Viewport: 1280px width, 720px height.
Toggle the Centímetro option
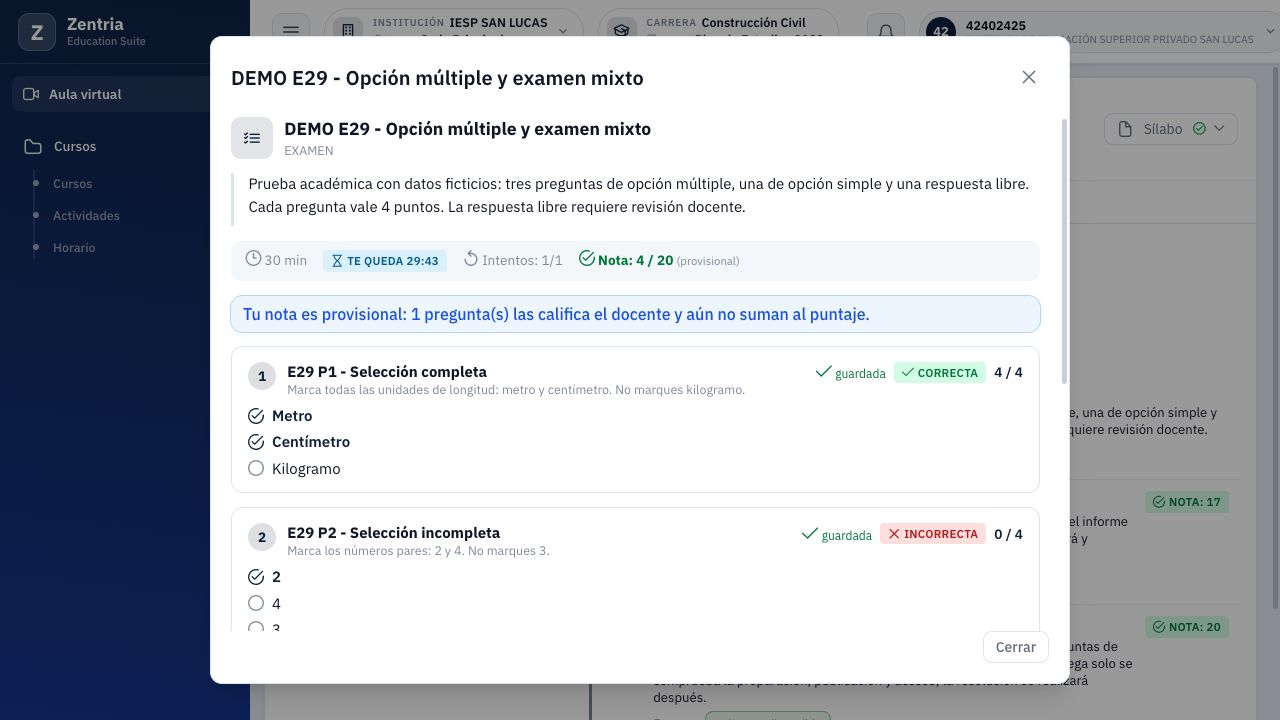(256, 441)
